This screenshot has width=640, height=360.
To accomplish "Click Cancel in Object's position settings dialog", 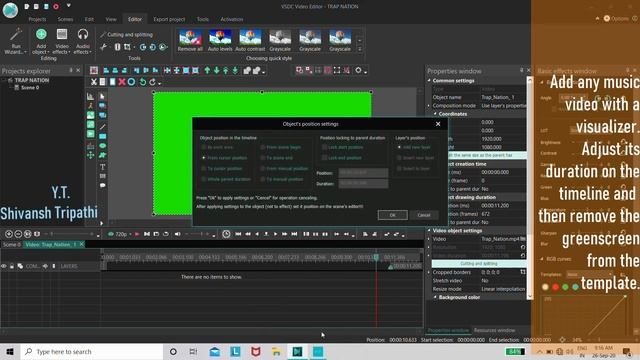I will 424,215.
